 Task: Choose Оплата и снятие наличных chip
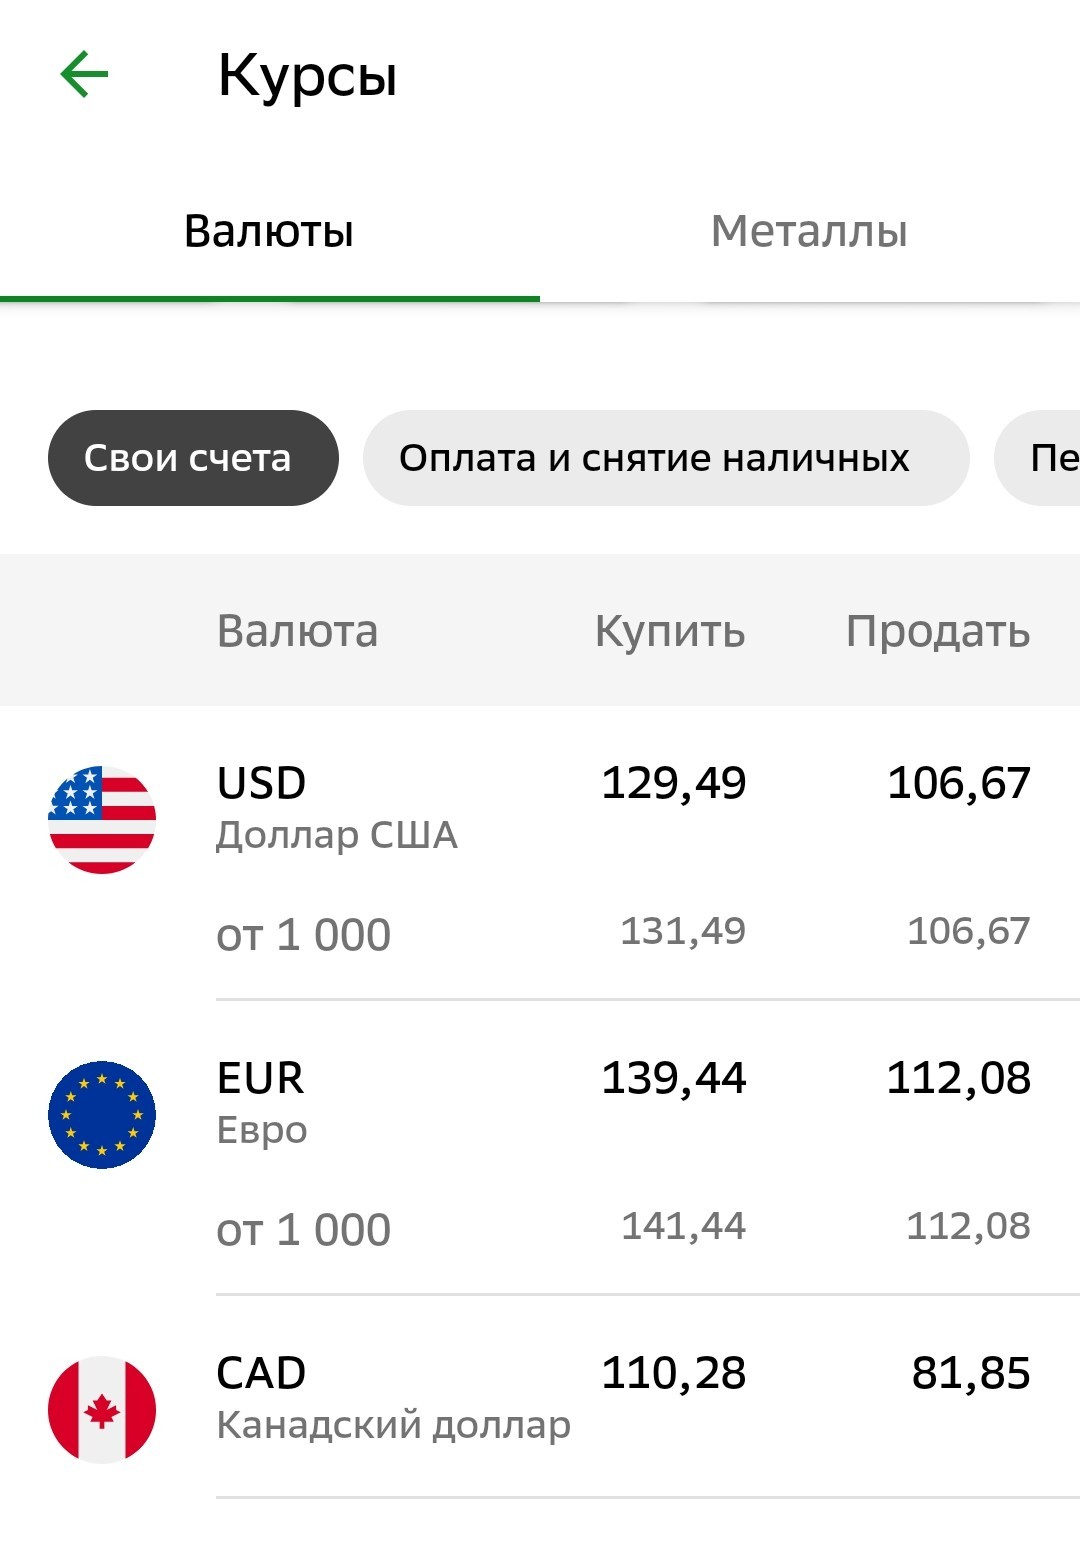click(666, 458)
